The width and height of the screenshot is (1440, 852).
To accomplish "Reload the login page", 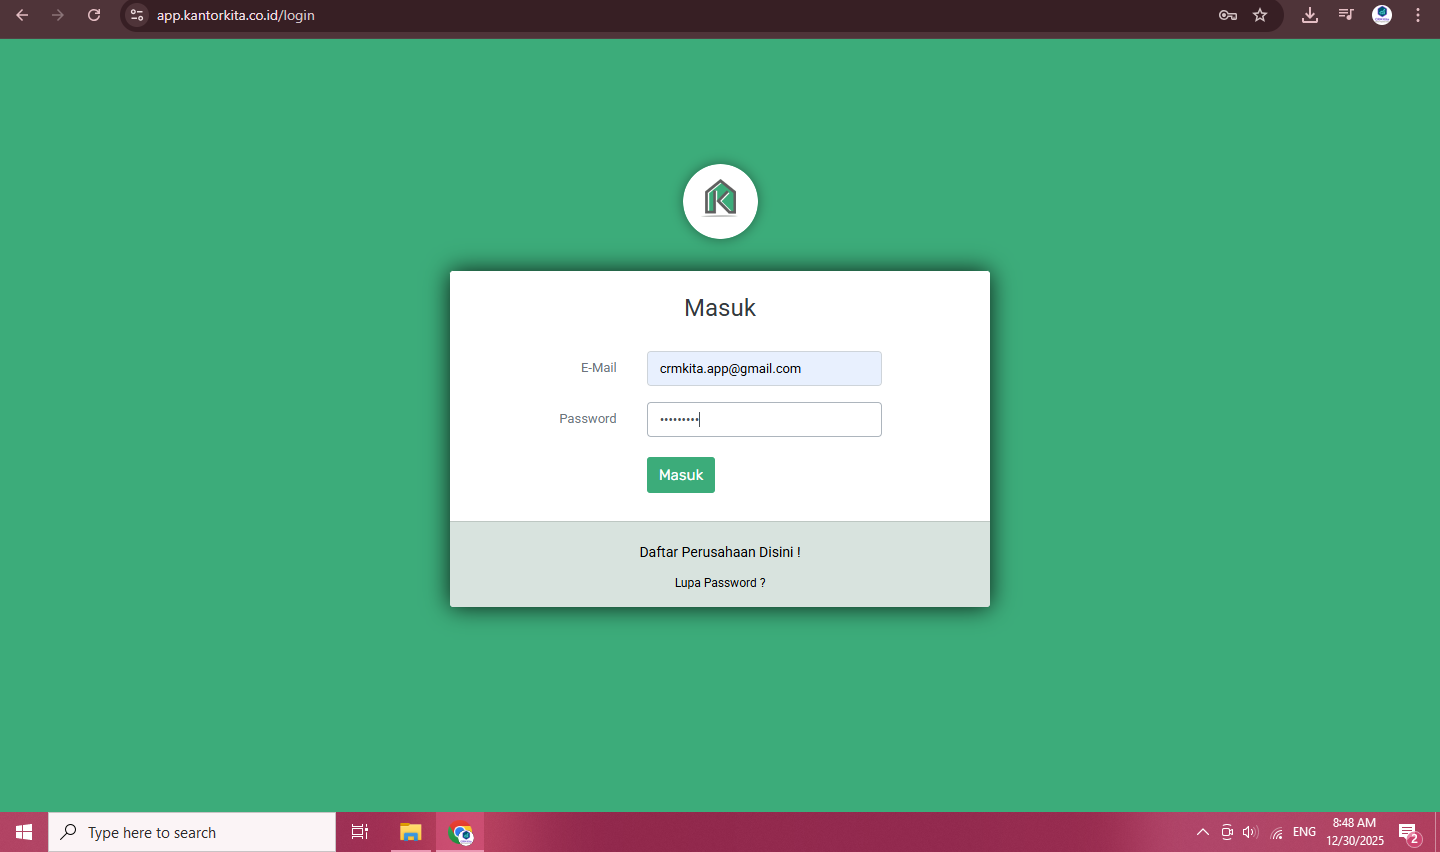I will 94,15.
